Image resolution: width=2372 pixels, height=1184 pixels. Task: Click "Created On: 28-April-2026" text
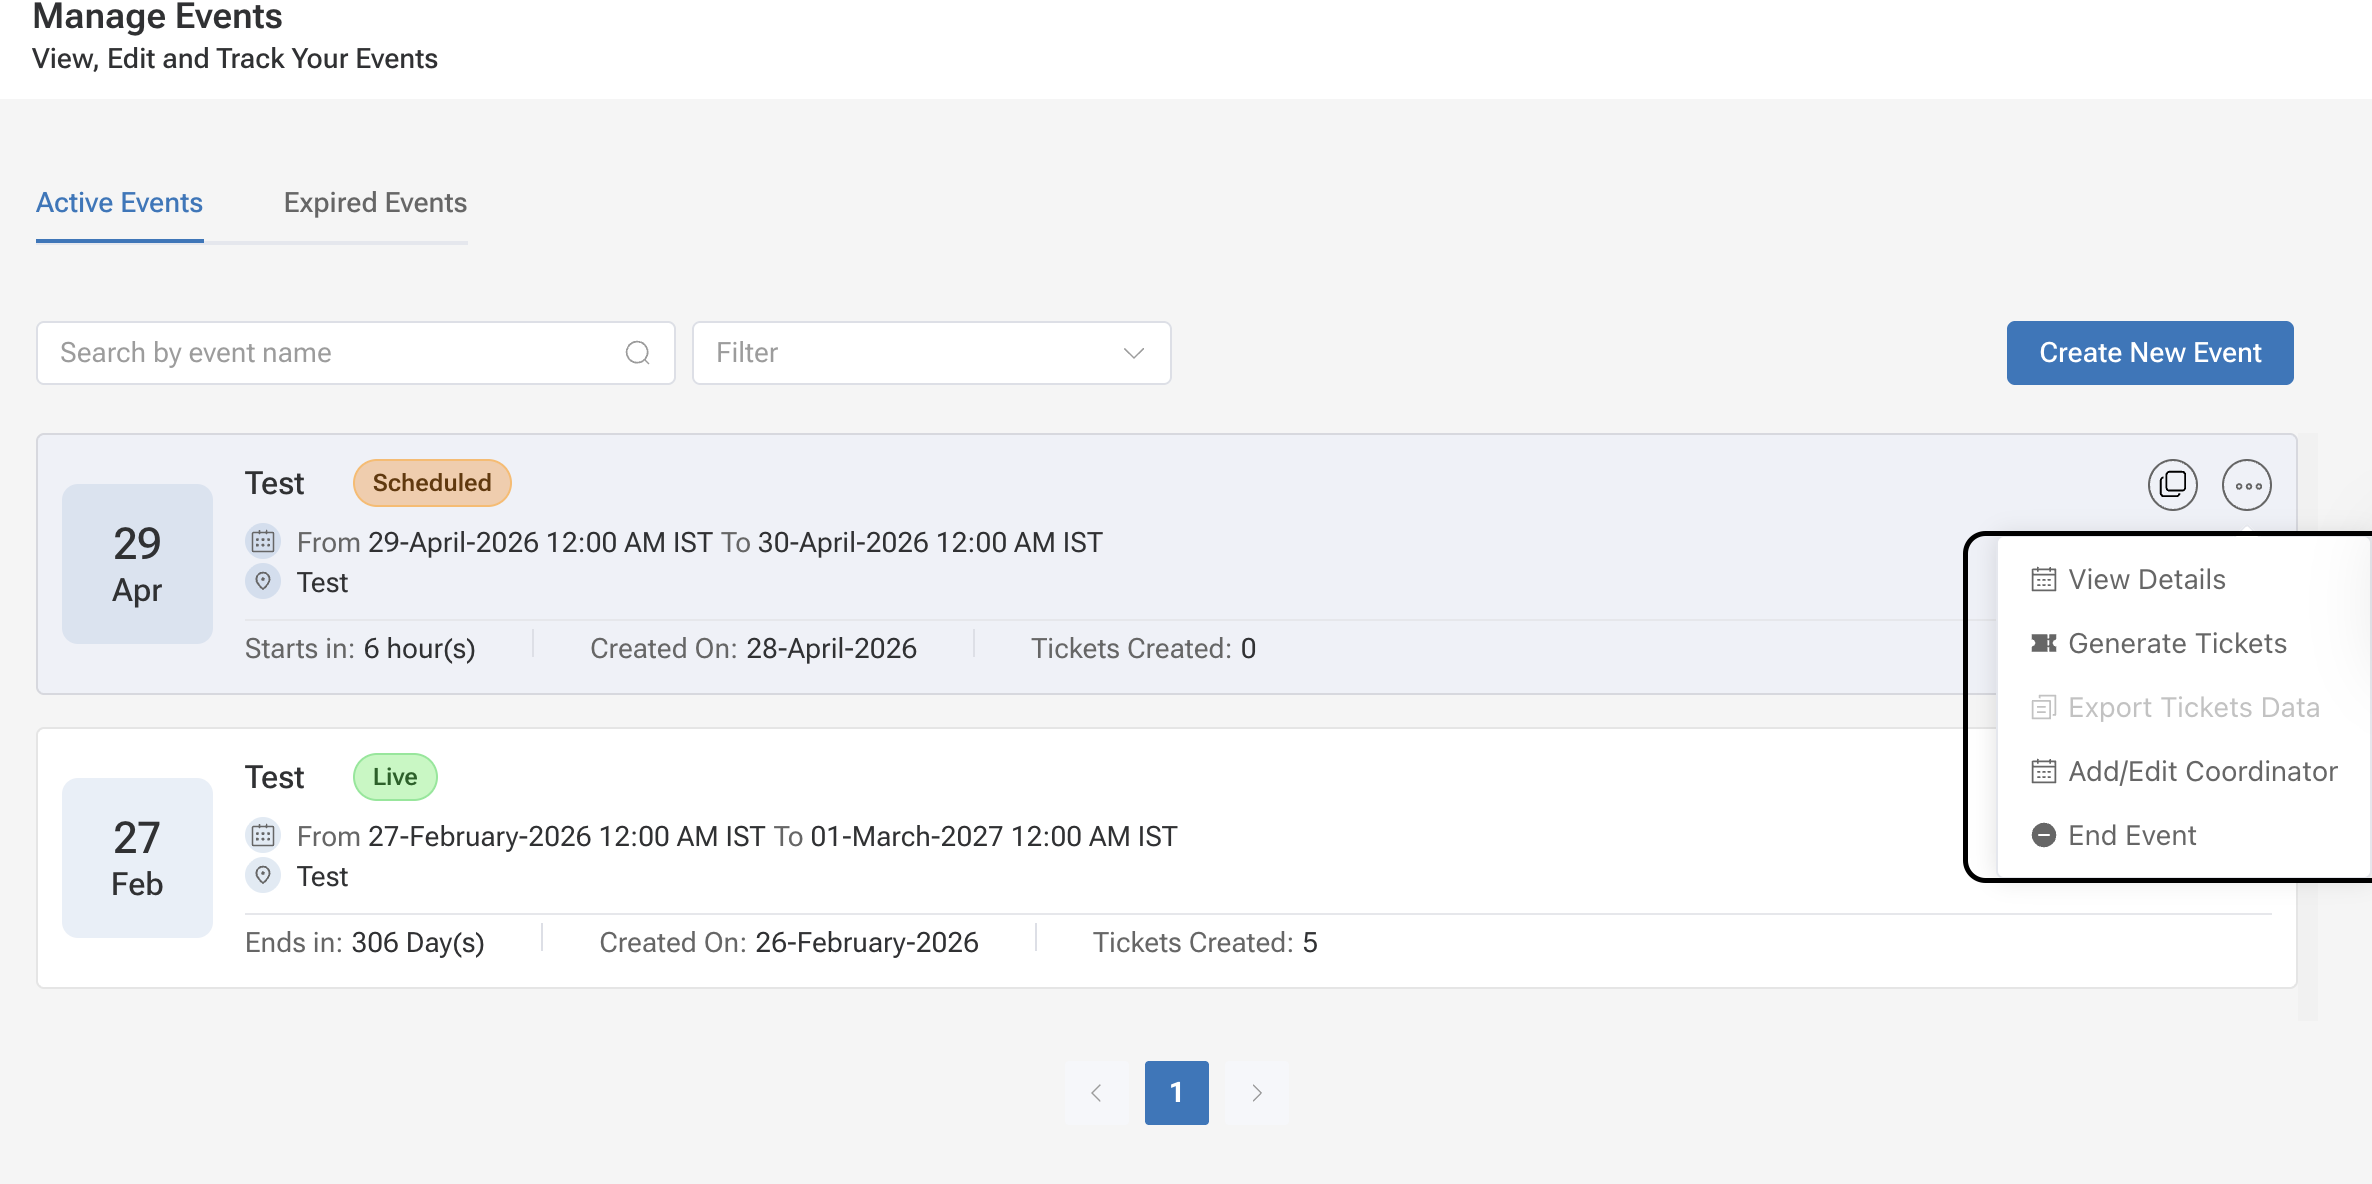(753, 649)
